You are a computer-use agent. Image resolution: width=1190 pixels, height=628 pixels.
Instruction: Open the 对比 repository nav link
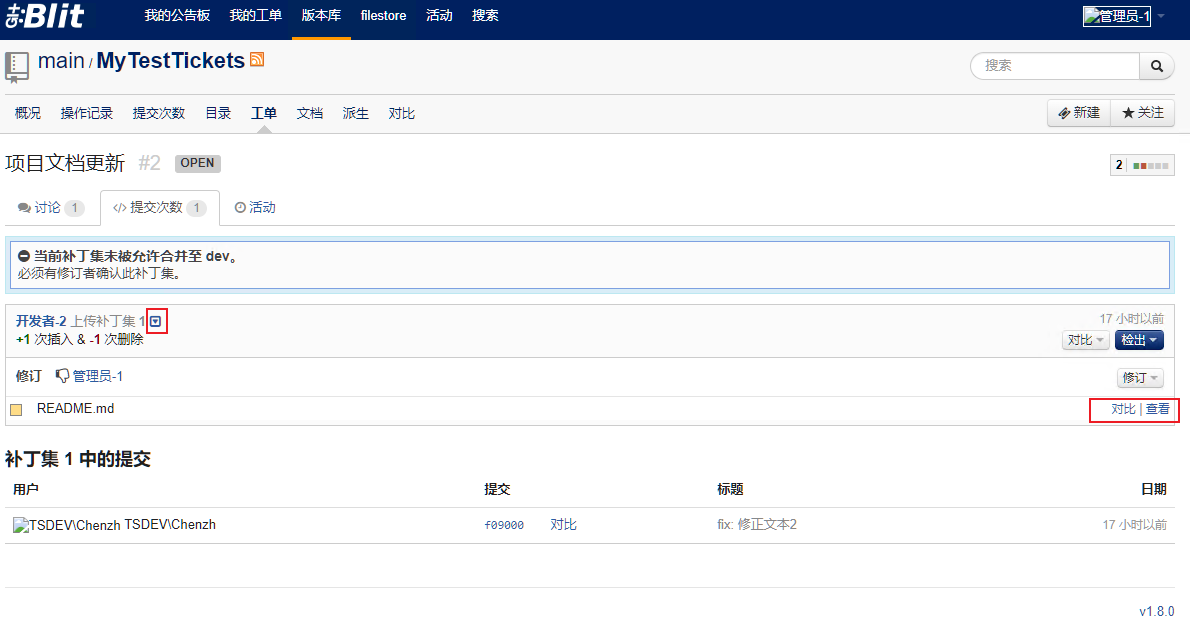[x=401, y=113]
